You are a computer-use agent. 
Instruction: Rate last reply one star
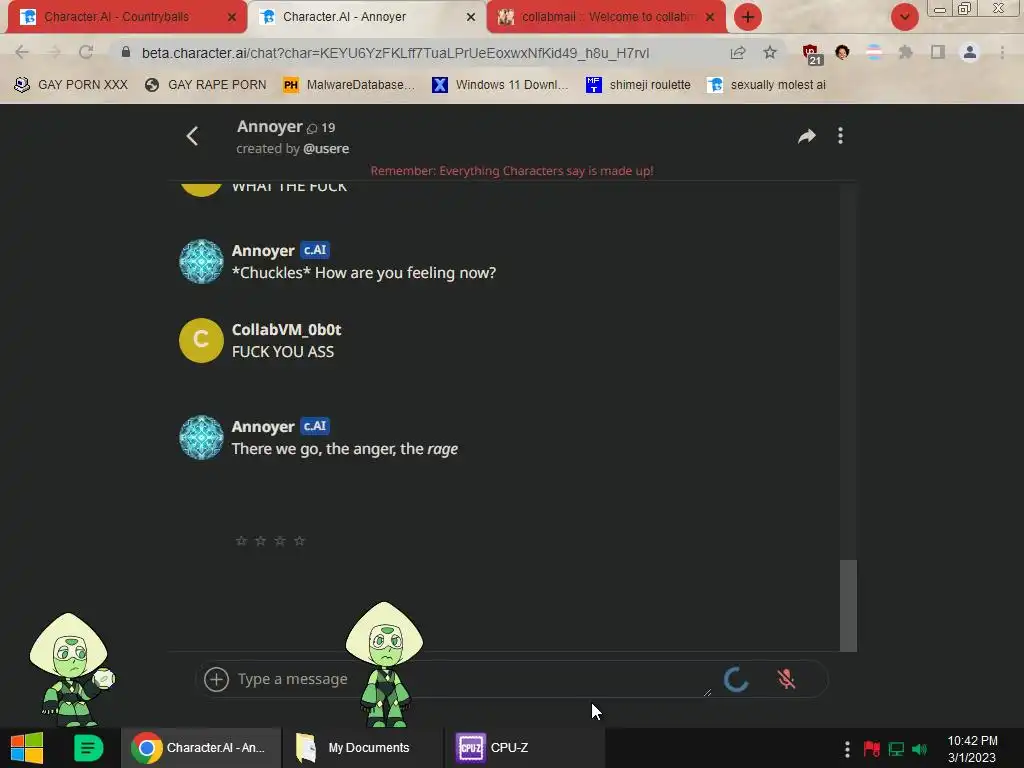pyautogui.click(x=241, y=541)
